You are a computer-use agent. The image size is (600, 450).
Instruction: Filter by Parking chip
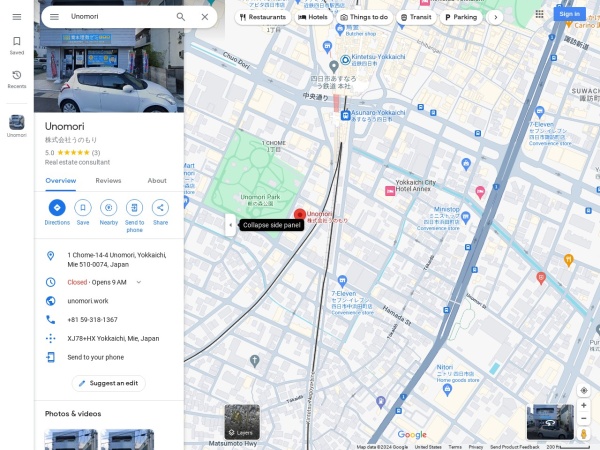[x=461, y=17]
